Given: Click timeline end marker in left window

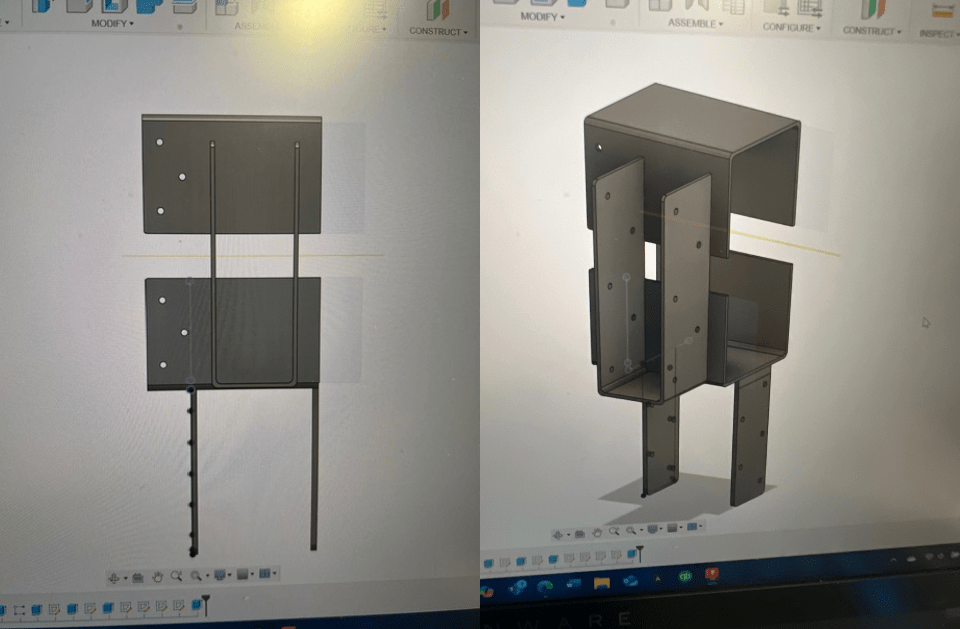Looking at the screenshot, I should [x=205, y=605].
